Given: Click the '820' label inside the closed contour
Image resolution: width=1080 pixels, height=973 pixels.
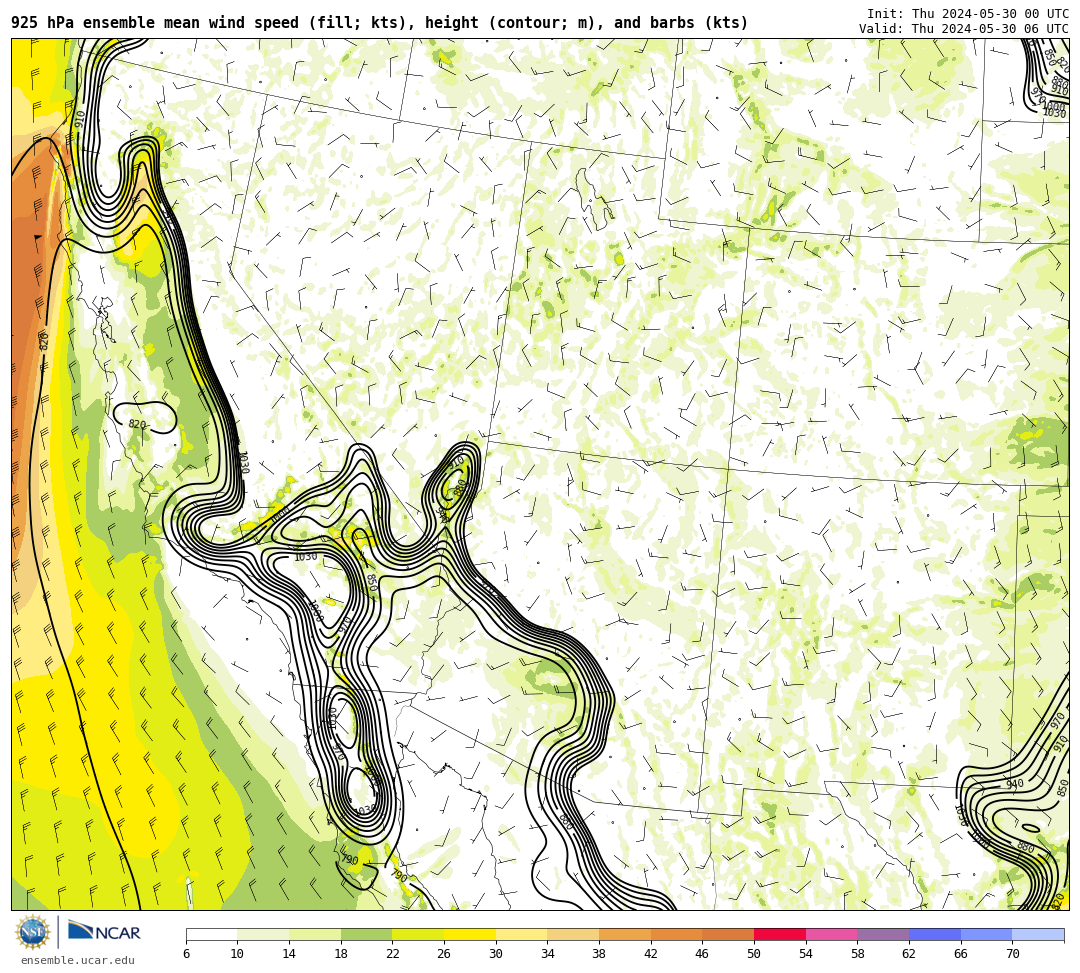Looking at the screenshot, I should (x=138, y=424).
